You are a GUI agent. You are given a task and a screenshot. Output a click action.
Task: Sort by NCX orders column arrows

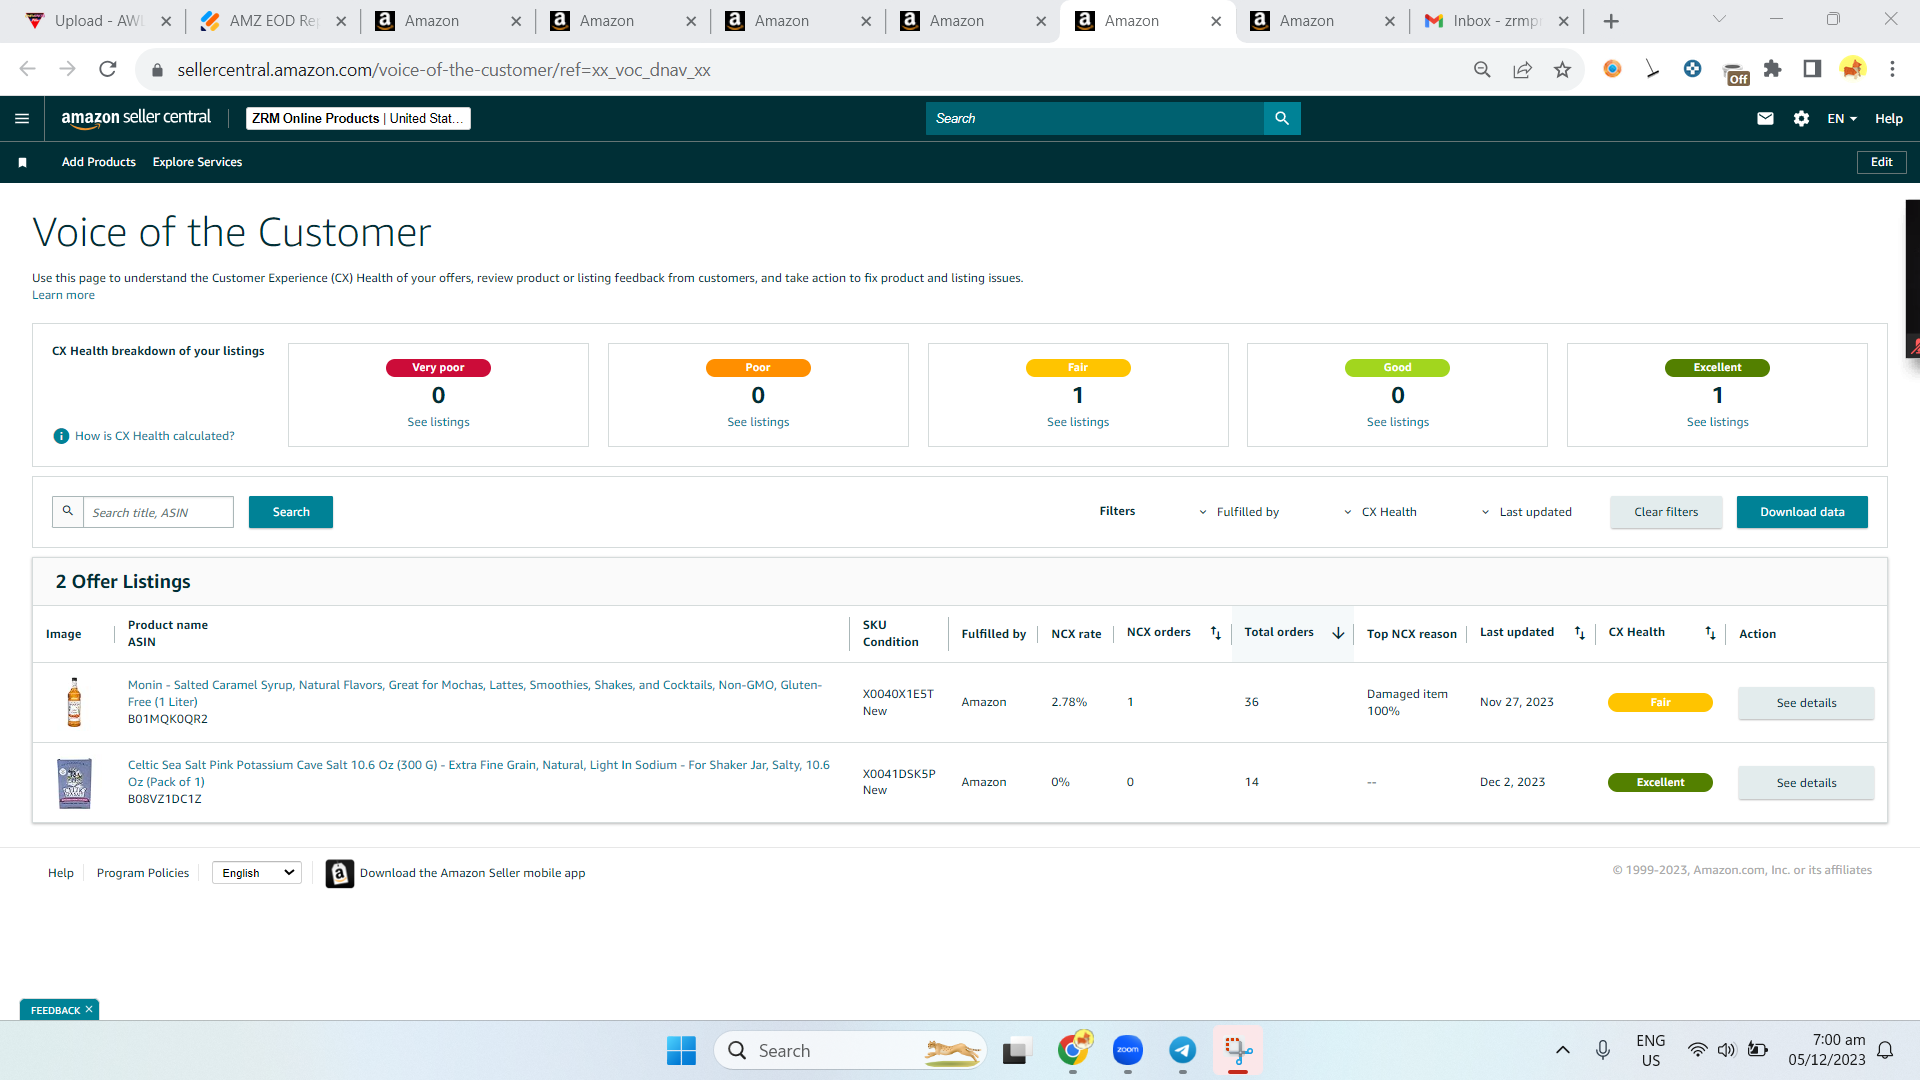click(x=1215, y=633)
